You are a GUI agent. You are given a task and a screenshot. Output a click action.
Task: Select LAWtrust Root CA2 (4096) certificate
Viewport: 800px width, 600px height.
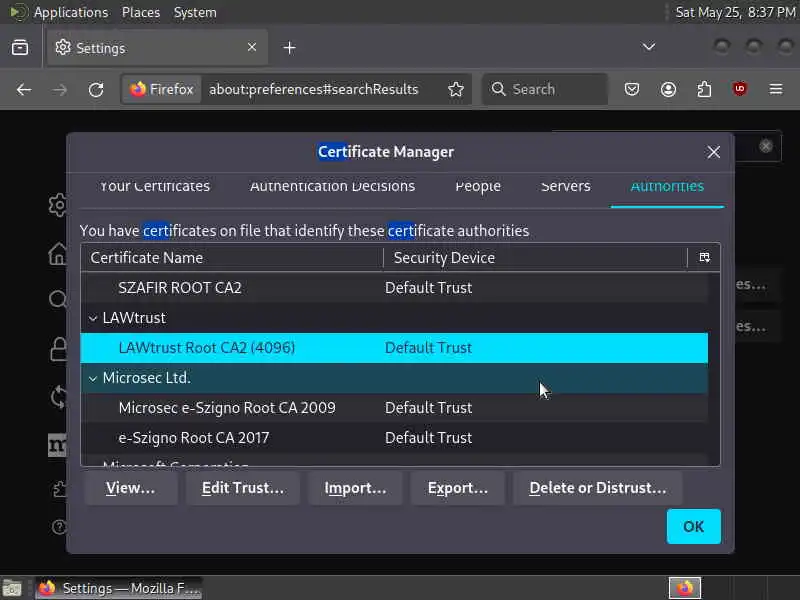394,348
